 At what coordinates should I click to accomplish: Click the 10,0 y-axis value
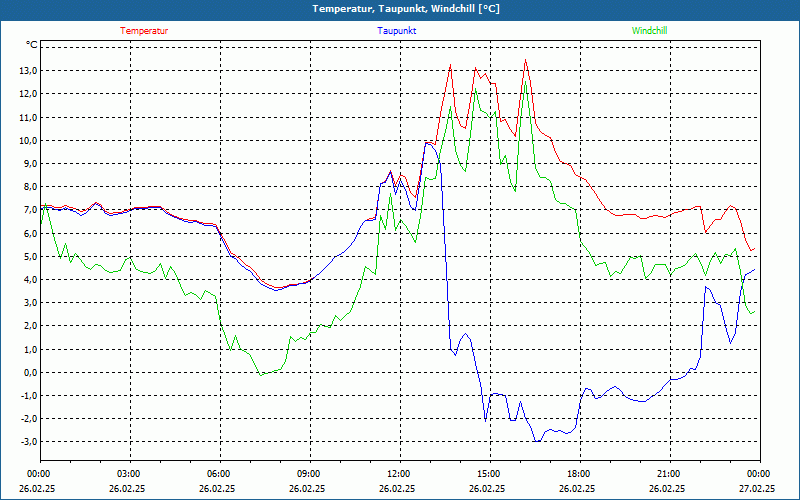point(29,141)
